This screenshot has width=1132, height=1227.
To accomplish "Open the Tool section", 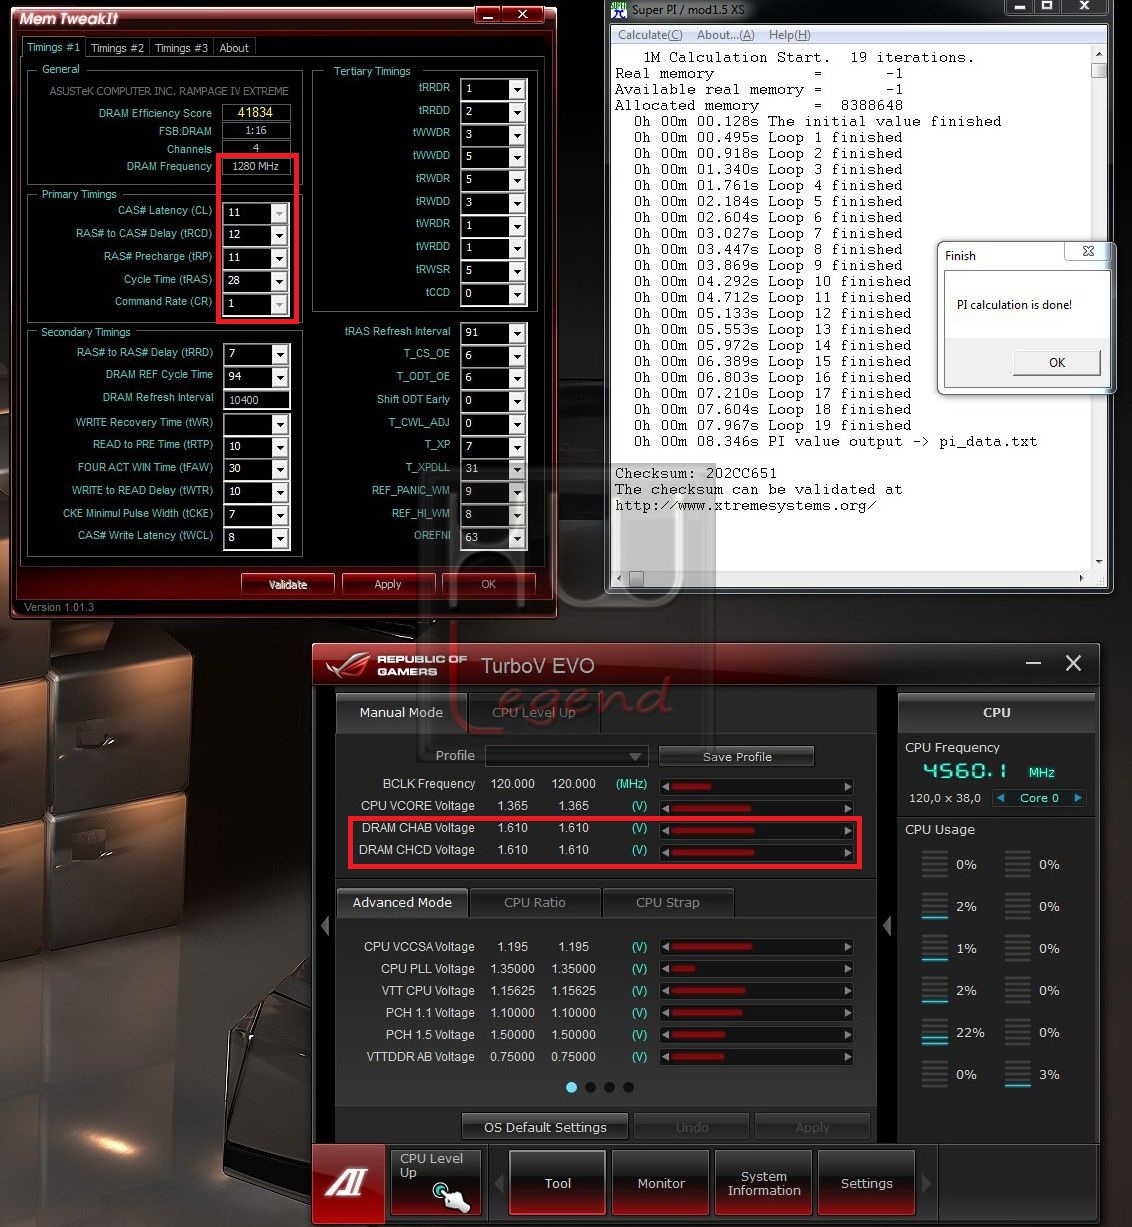I will (x=558, y=1183).
